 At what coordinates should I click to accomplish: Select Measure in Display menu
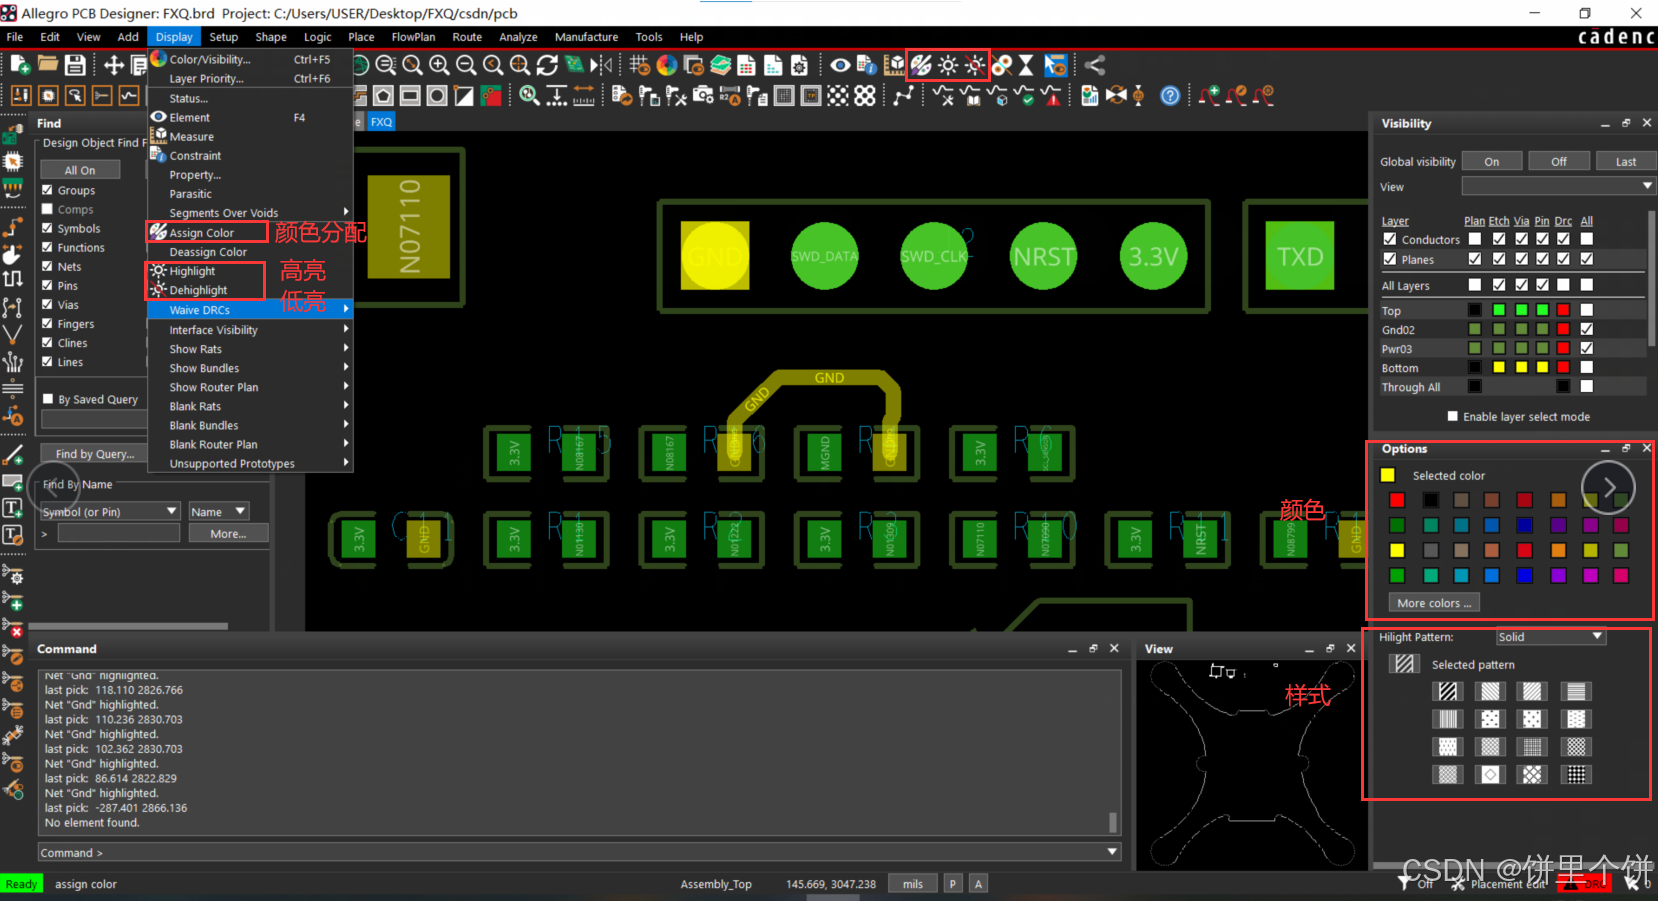[x=192, y=136]
